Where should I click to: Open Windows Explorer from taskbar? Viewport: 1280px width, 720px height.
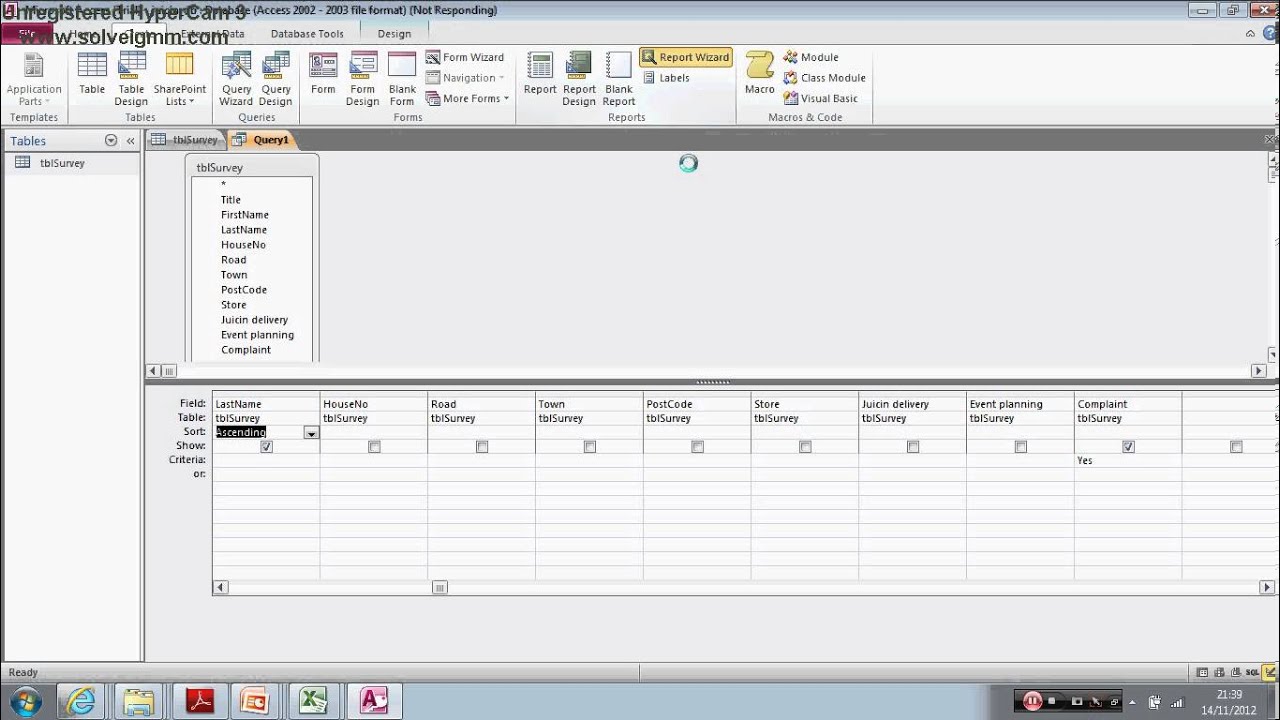tap(138, 701)
